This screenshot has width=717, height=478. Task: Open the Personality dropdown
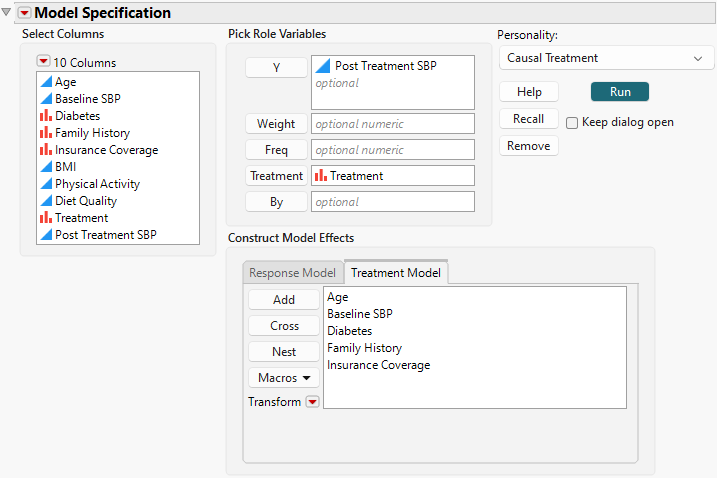pyautogui.click(x=604, y=58)
